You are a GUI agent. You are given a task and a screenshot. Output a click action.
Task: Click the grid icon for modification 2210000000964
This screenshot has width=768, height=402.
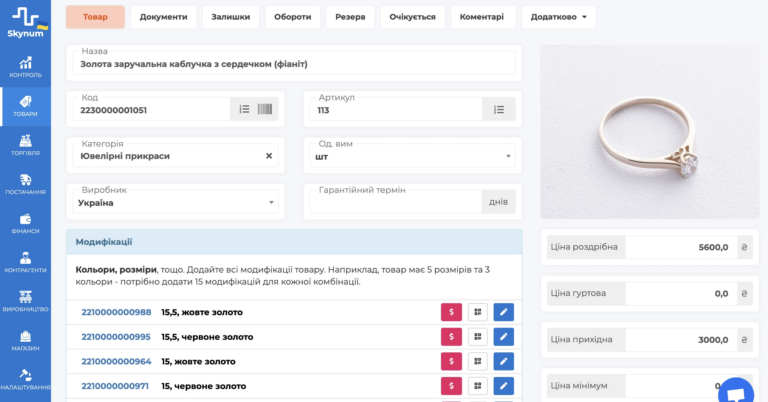point(477,361)
